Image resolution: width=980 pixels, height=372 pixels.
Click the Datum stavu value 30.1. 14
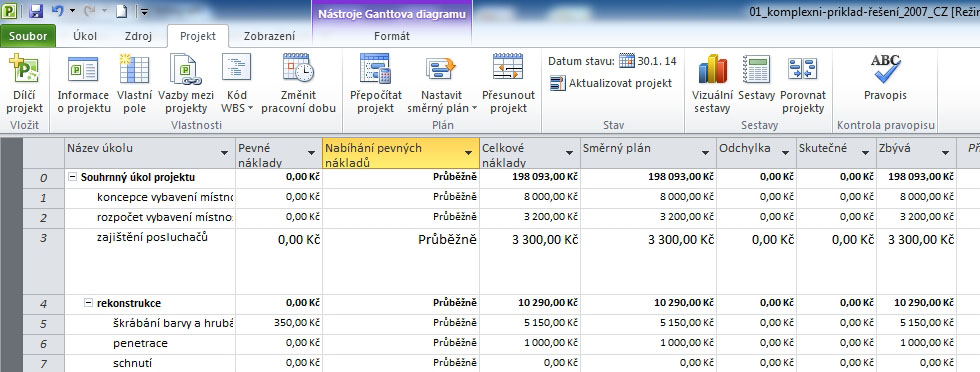[657, 61]
